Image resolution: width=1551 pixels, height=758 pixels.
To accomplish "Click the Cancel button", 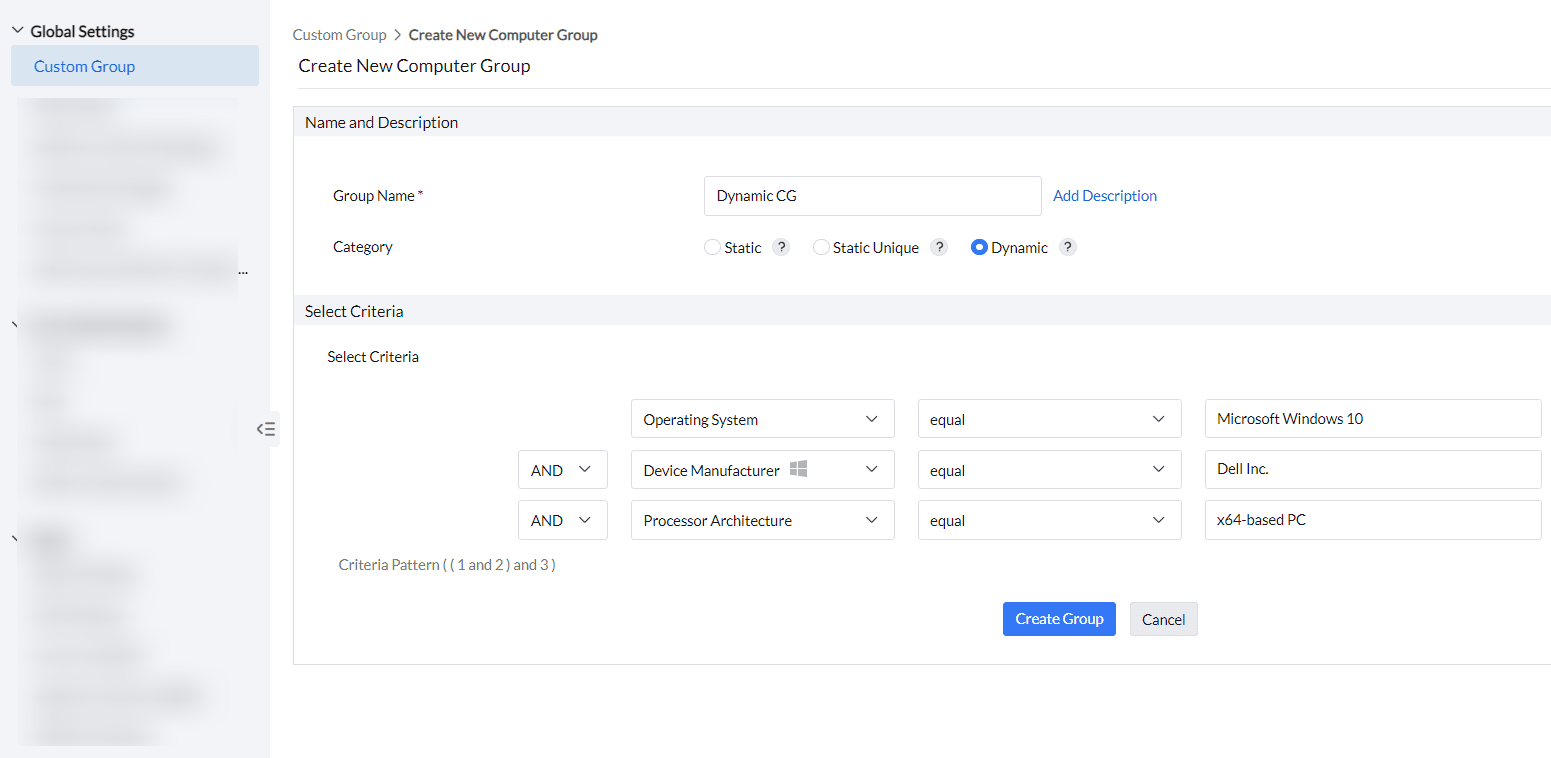I will point(1163,619).
